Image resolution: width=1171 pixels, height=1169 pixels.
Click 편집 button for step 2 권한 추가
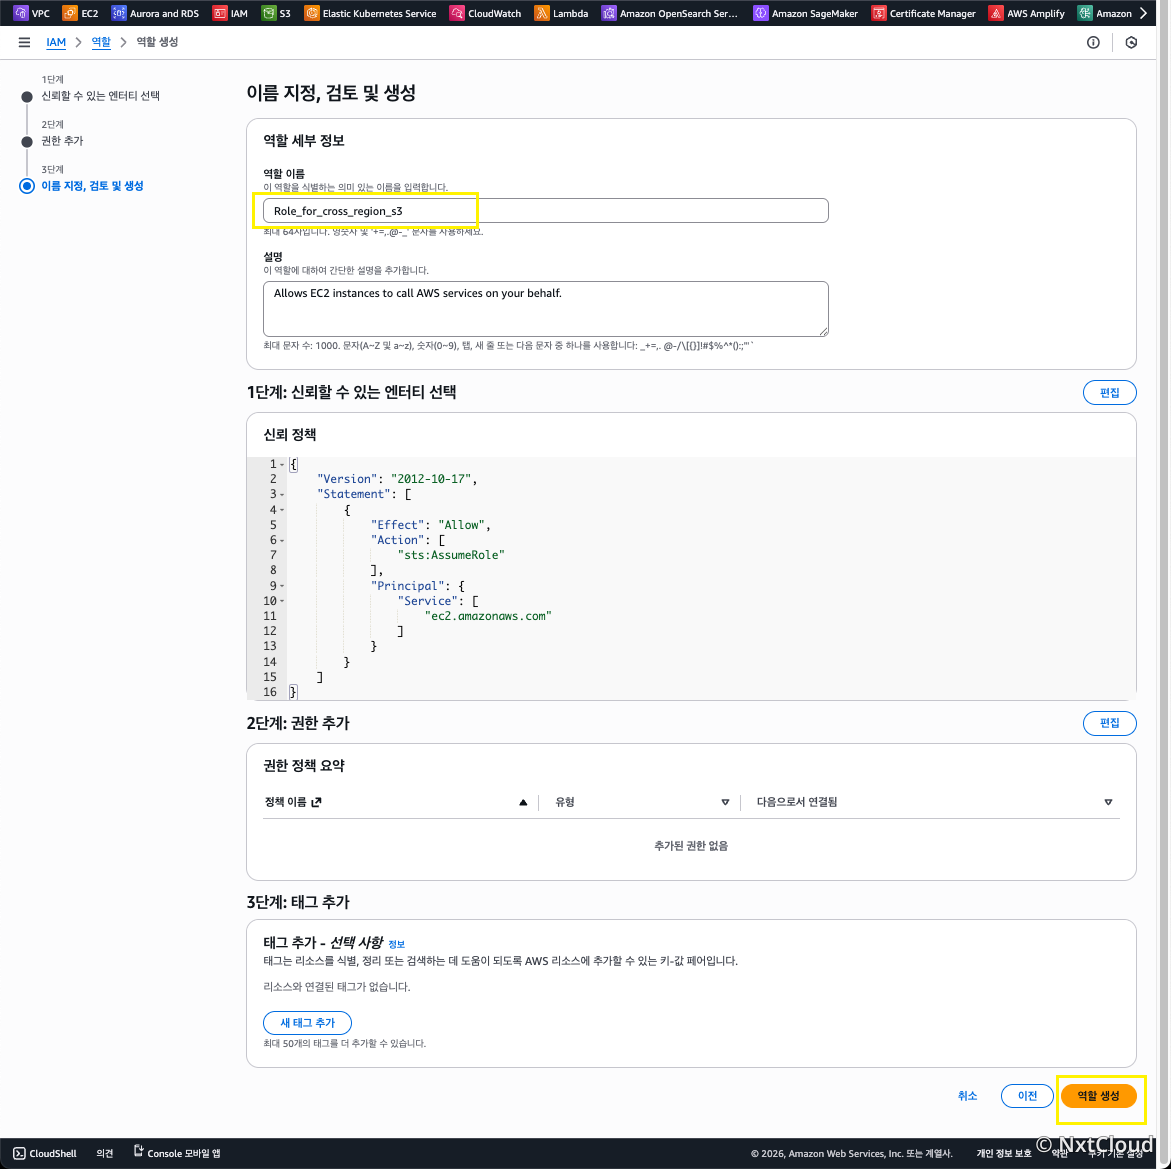[x=1109, y=723]
